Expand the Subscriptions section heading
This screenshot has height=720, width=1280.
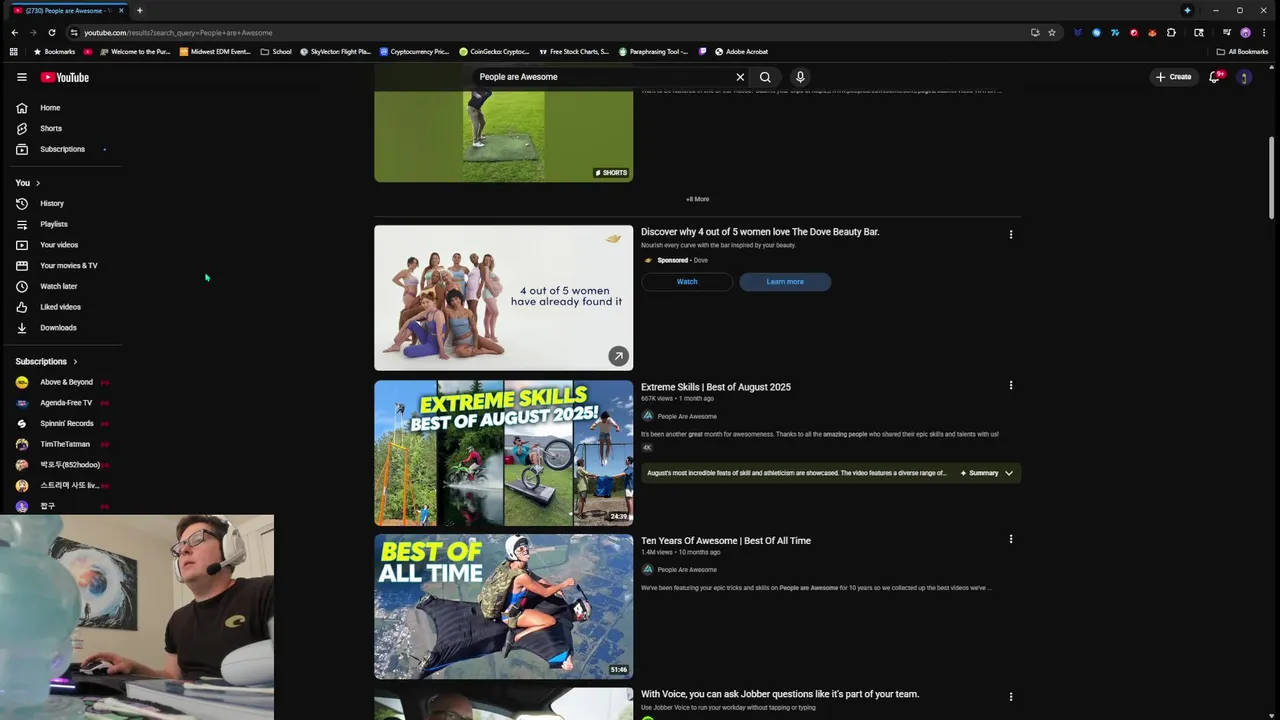click(46, 362)
